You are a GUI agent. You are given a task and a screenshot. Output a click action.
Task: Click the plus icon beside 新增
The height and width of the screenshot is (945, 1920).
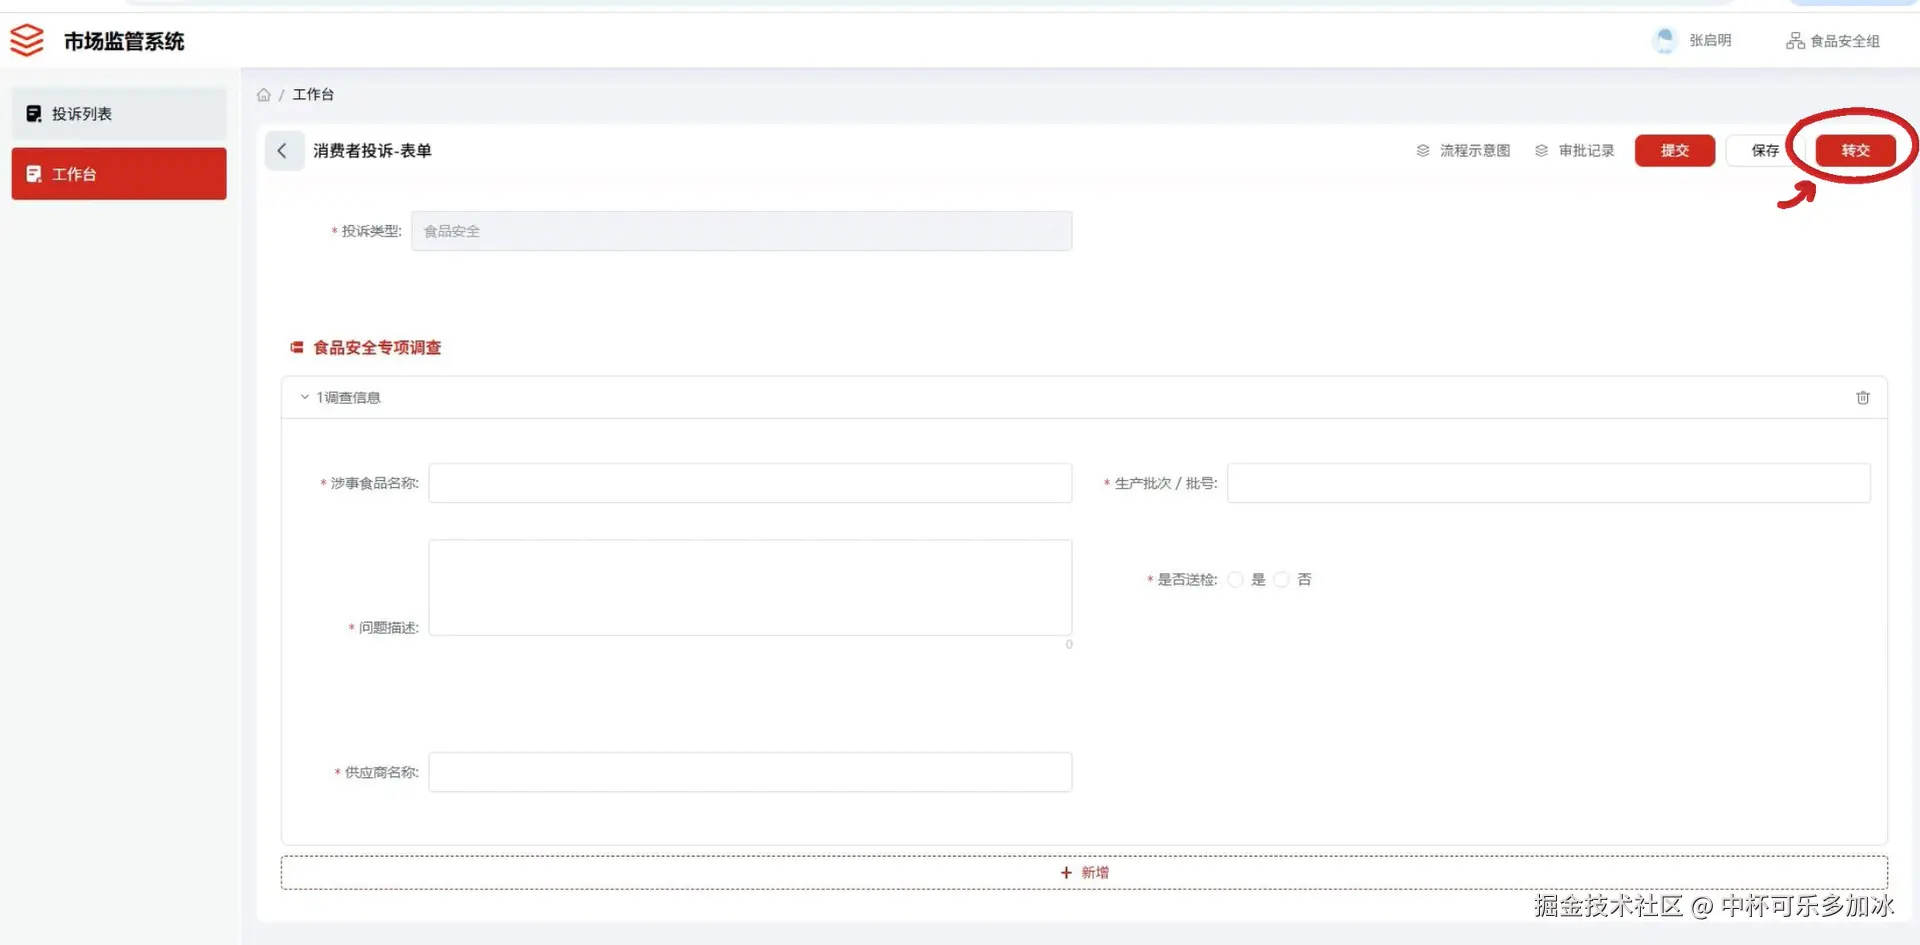click(1066, 873)
